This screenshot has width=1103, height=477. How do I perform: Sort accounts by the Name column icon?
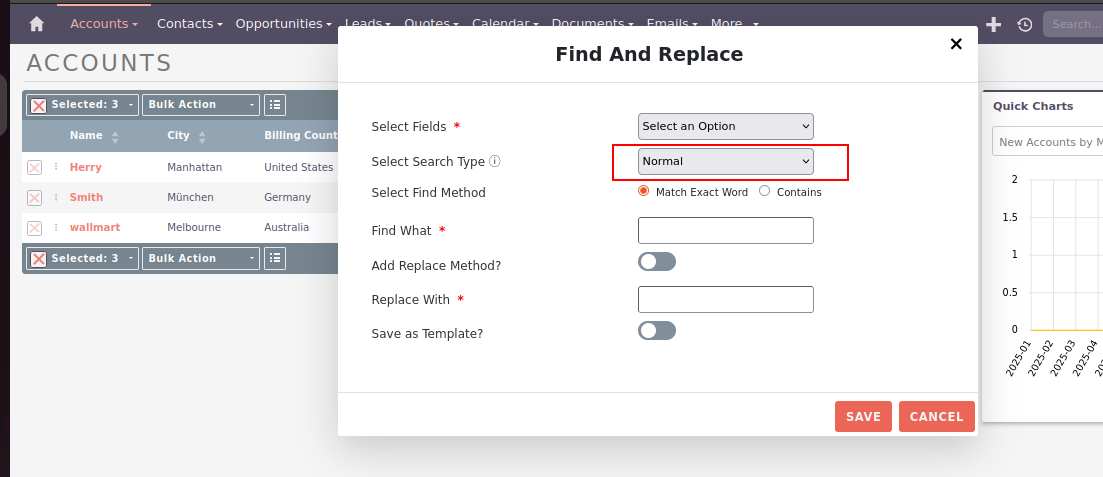[115, 136]
